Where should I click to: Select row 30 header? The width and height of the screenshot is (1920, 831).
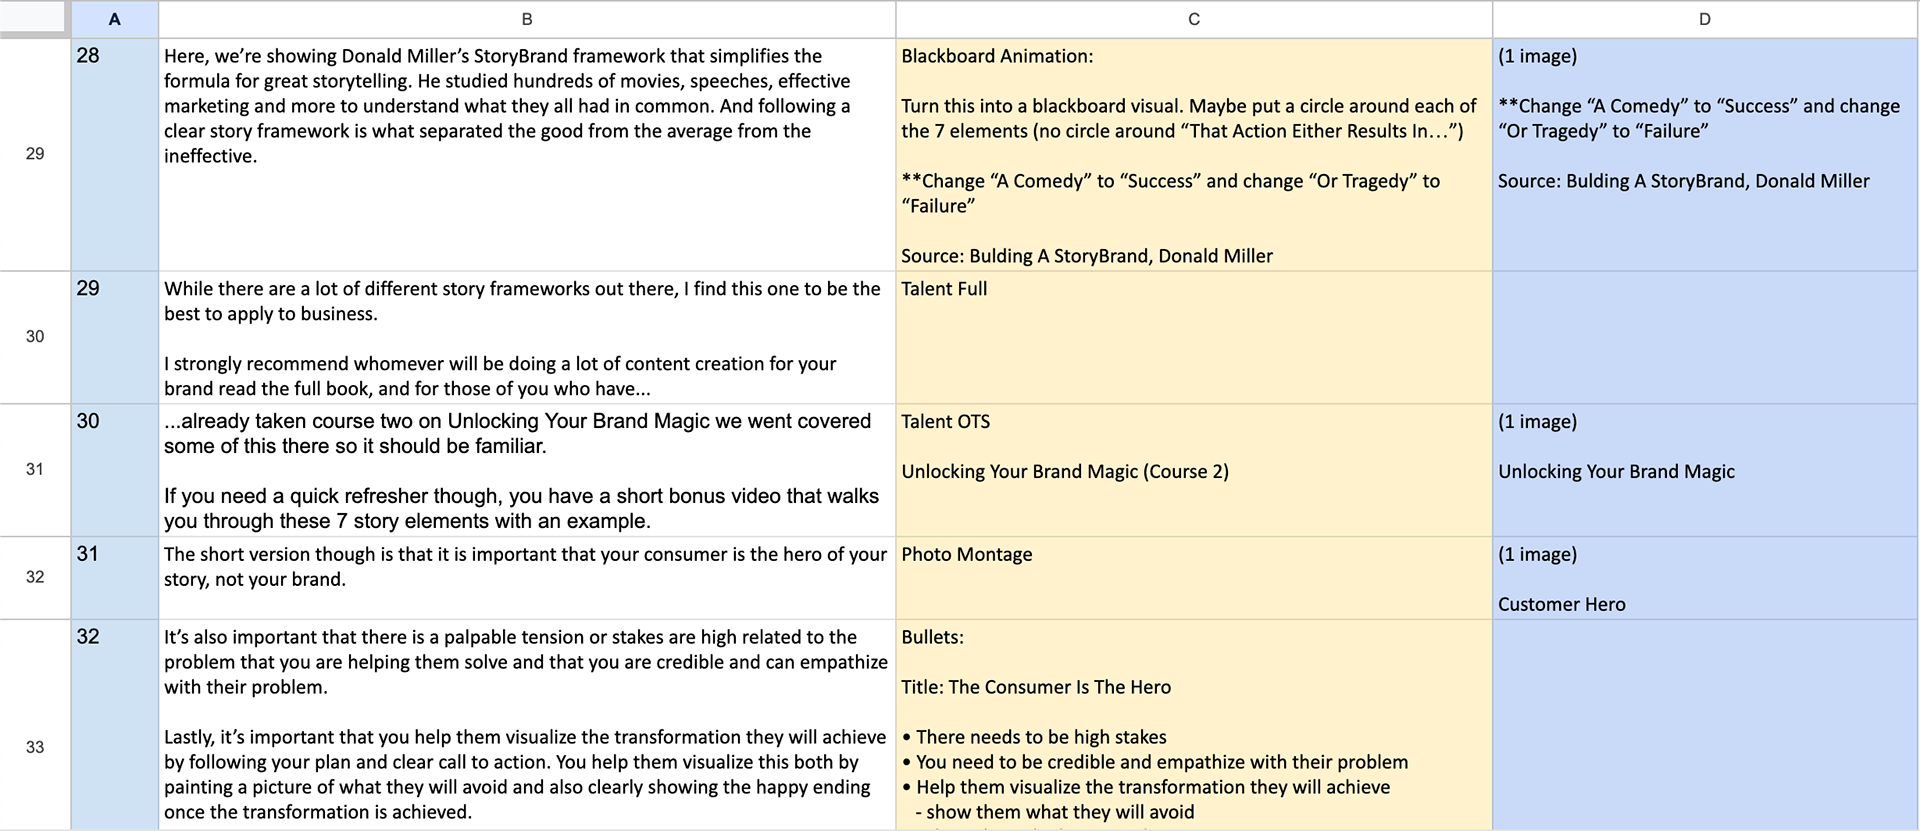pyautogui.click(x=35, y=337)
